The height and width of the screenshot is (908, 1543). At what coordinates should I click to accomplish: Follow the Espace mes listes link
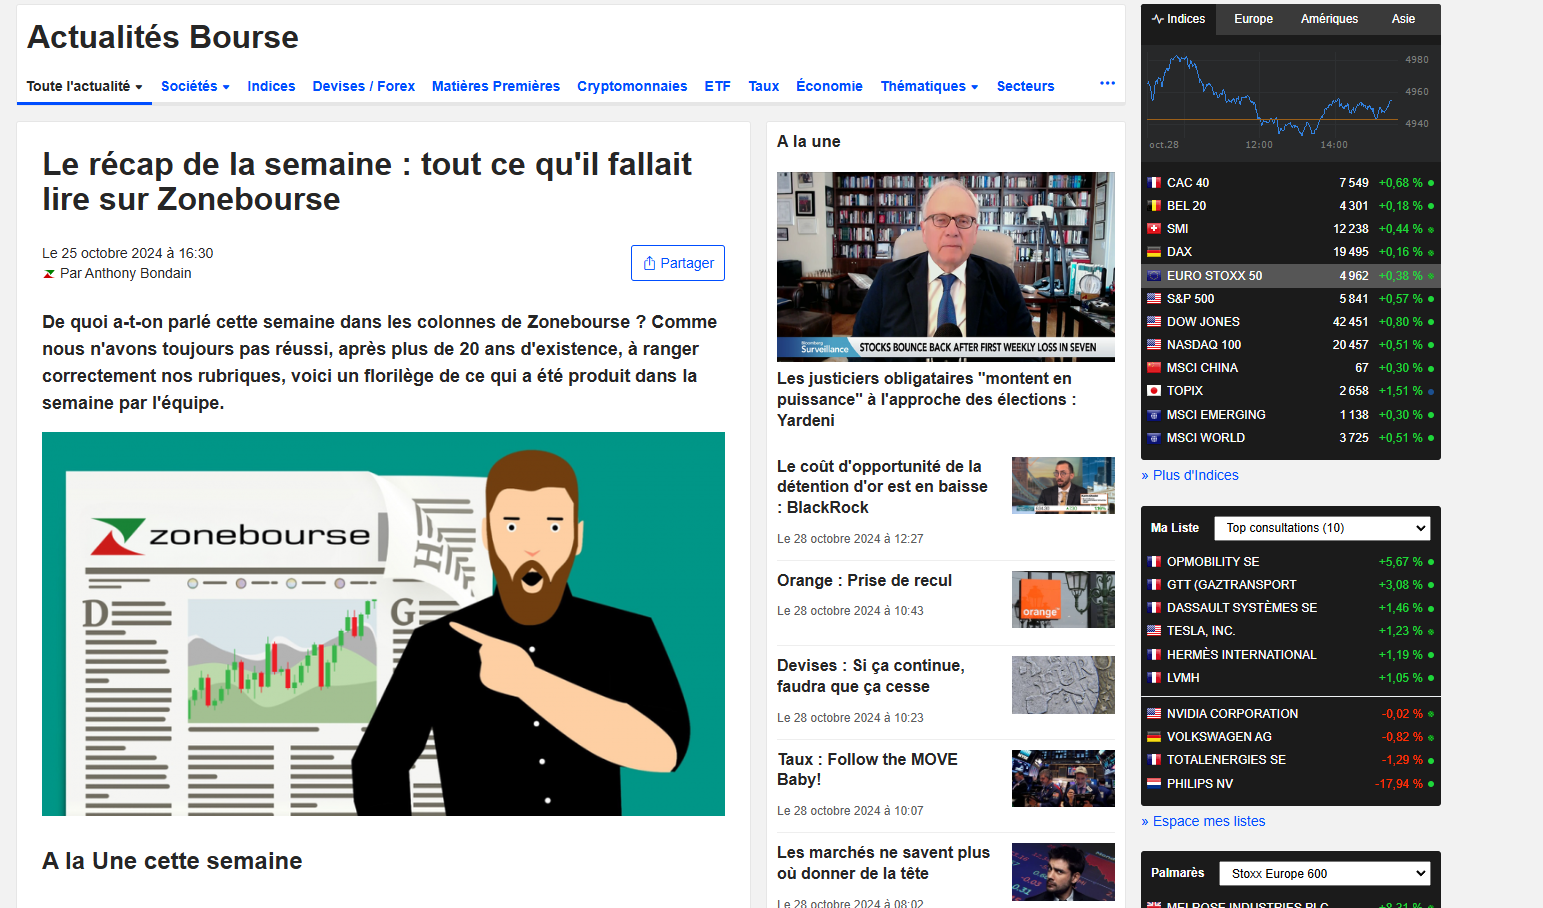pyautogui.click(x=1203, y=821)
